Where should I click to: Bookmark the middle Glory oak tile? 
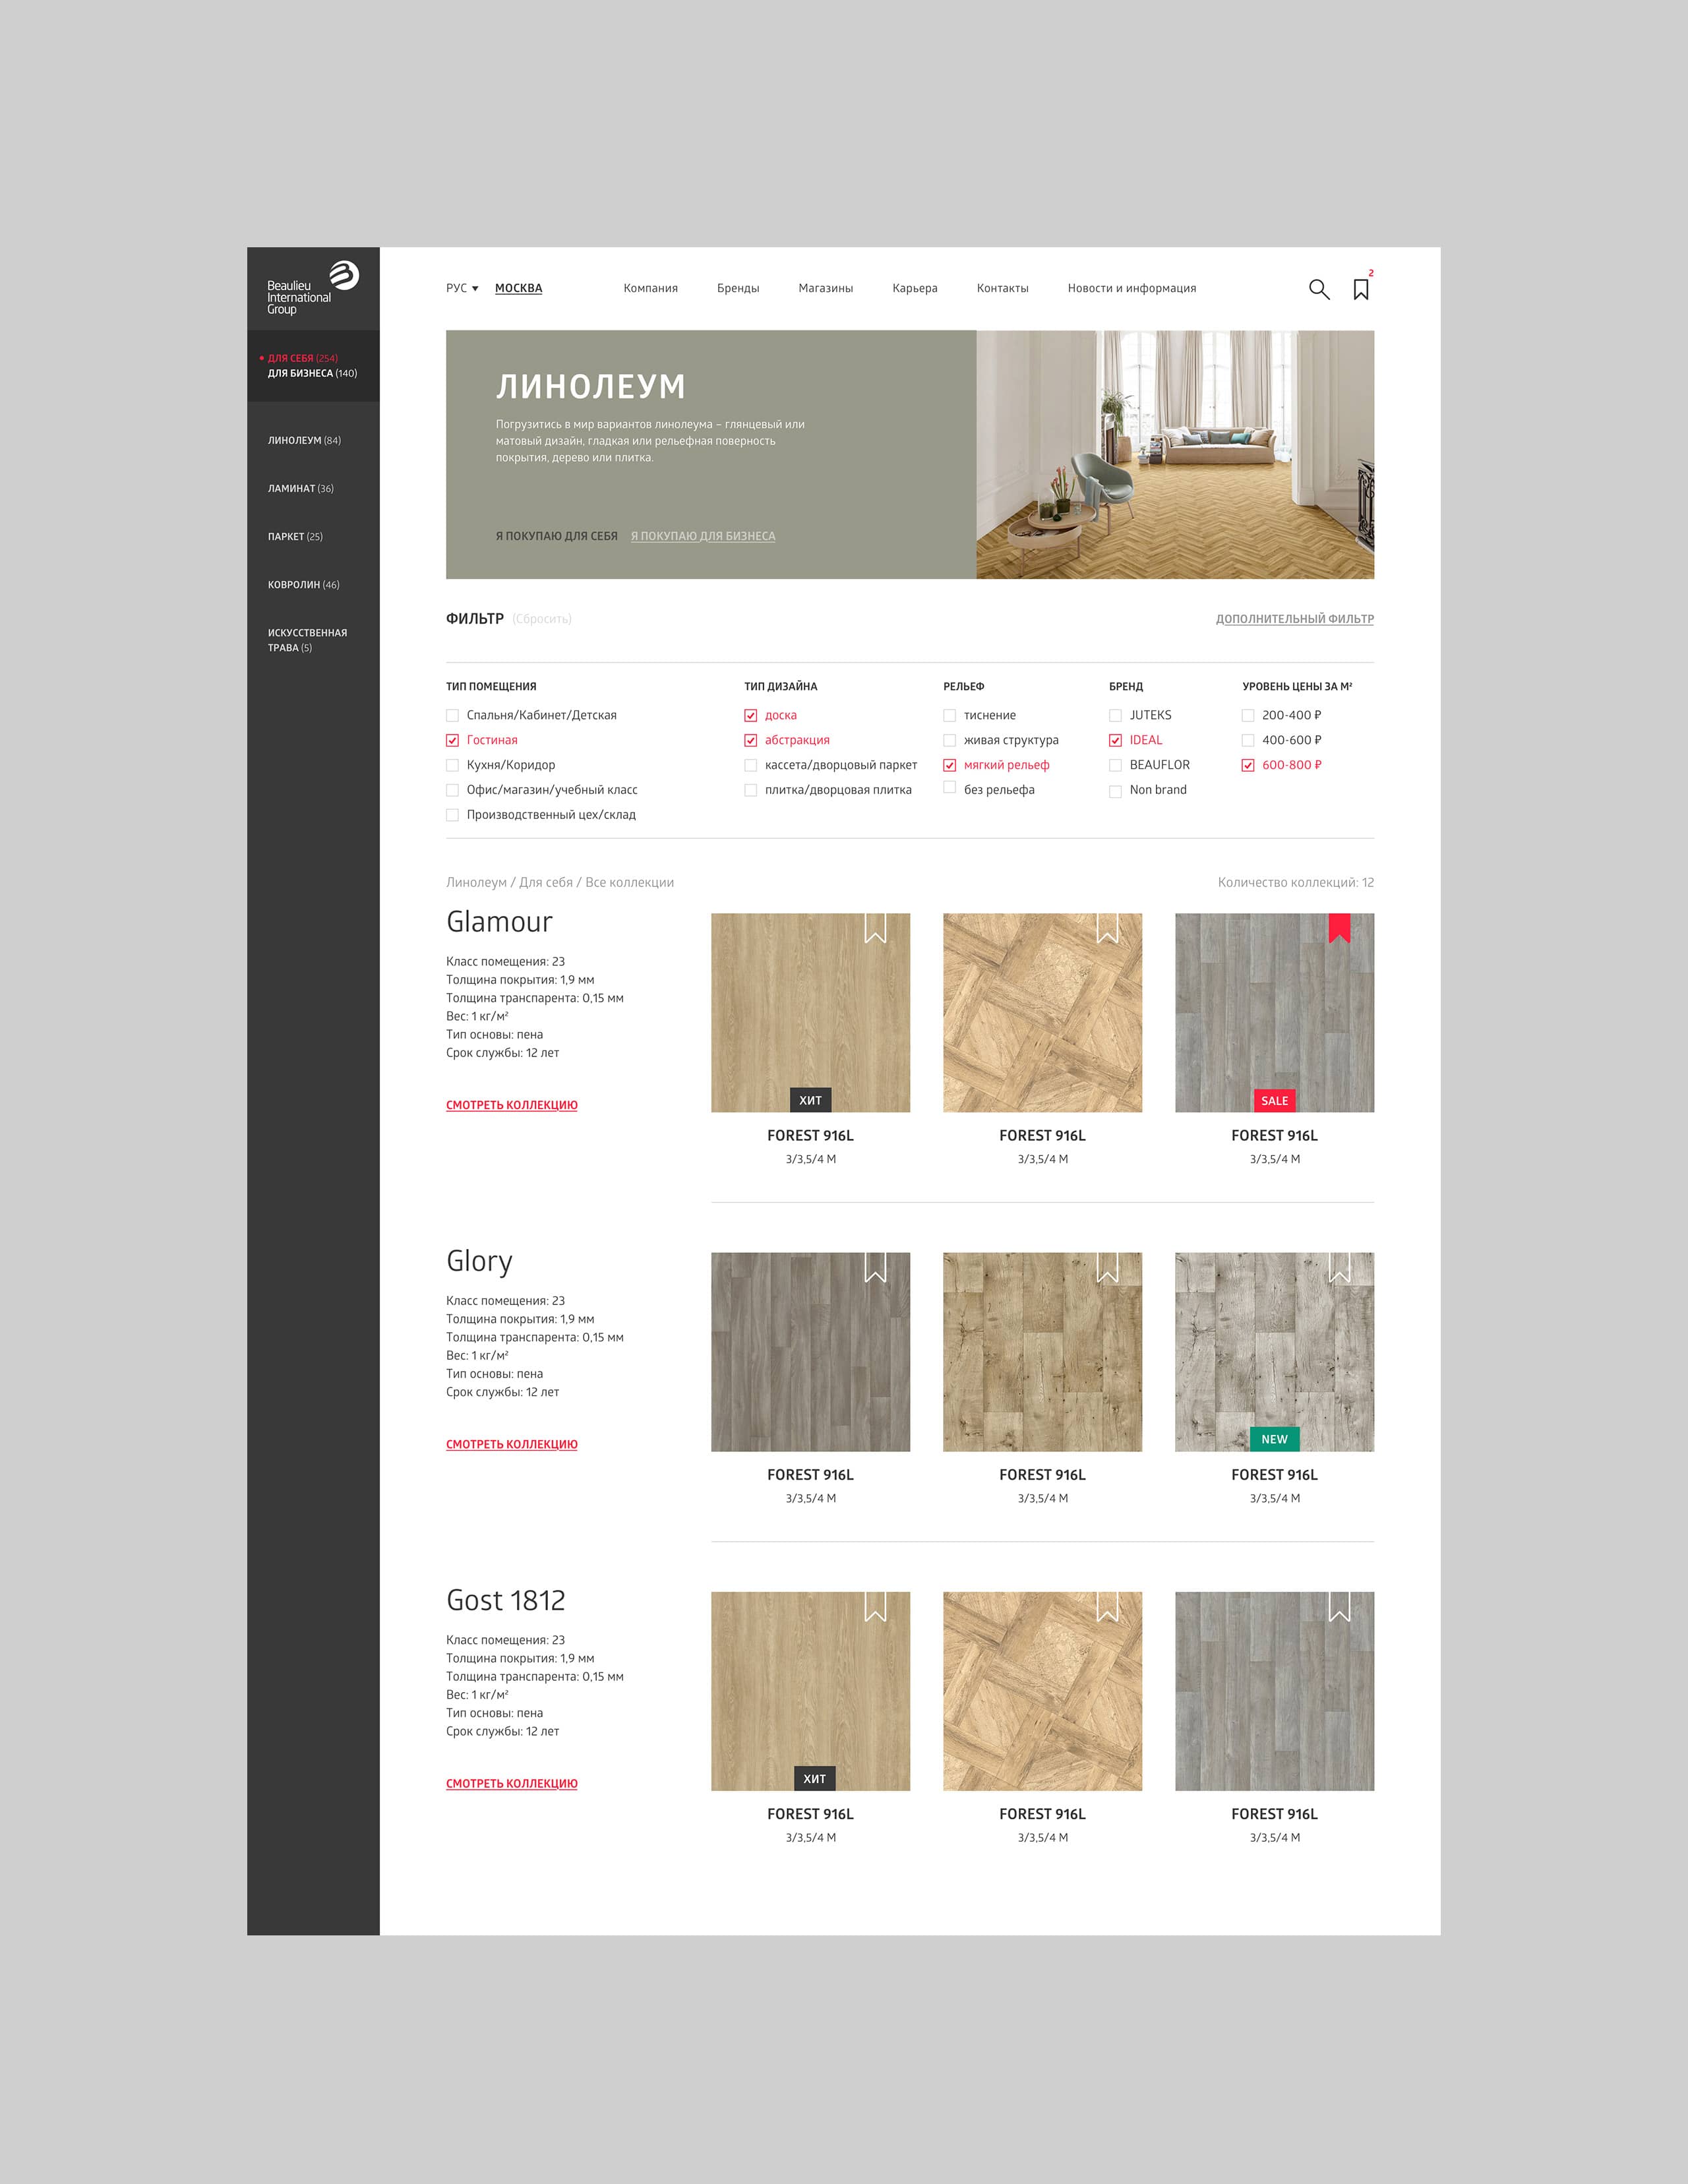1107,1267
